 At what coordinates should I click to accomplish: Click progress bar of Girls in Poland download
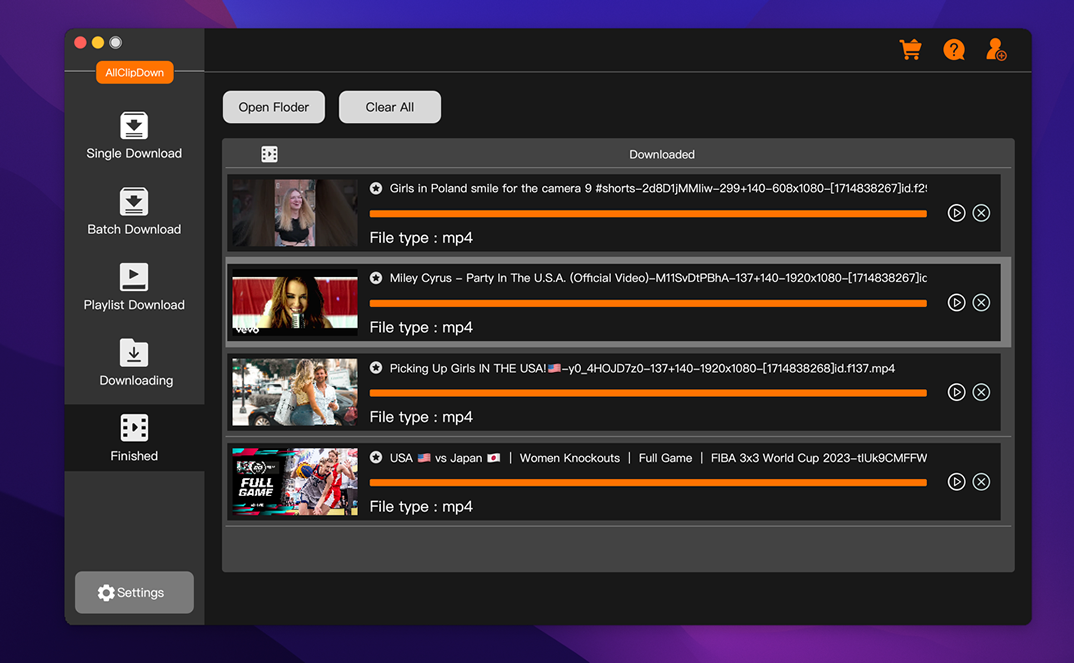tap(648, 214)
